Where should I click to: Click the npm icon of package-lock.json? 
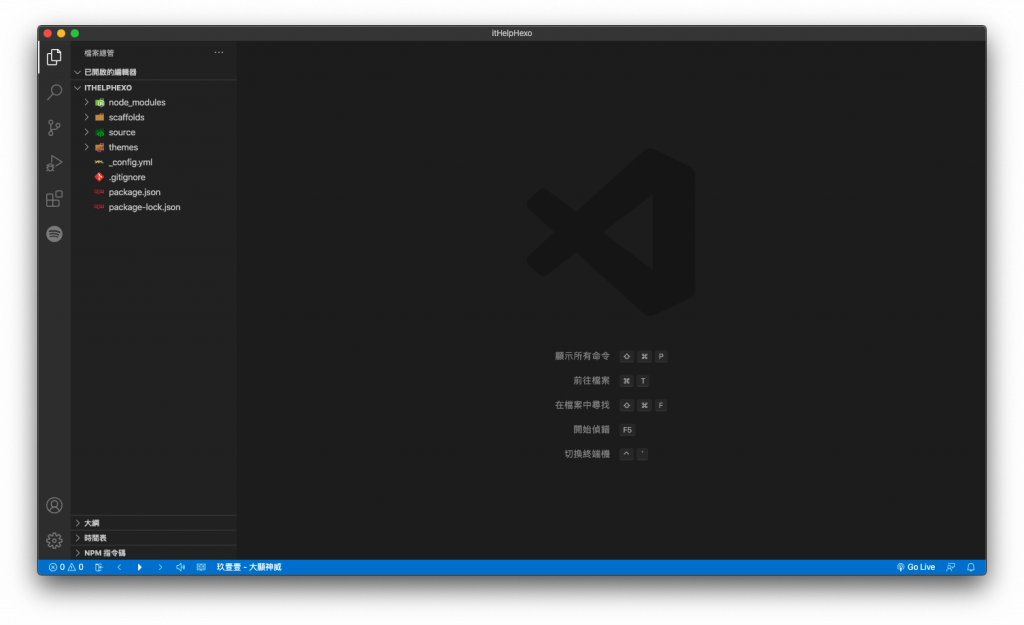tap(99, 207)
